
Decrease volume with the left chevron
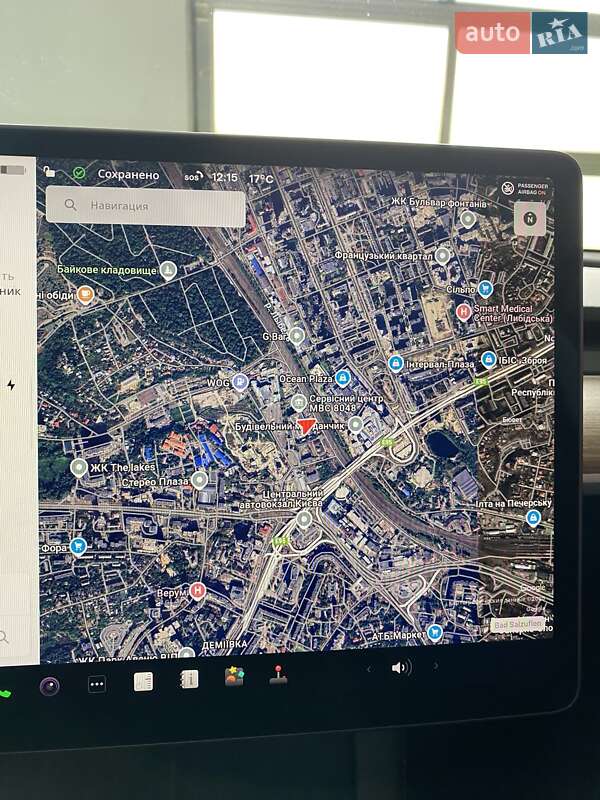(369, 669)
